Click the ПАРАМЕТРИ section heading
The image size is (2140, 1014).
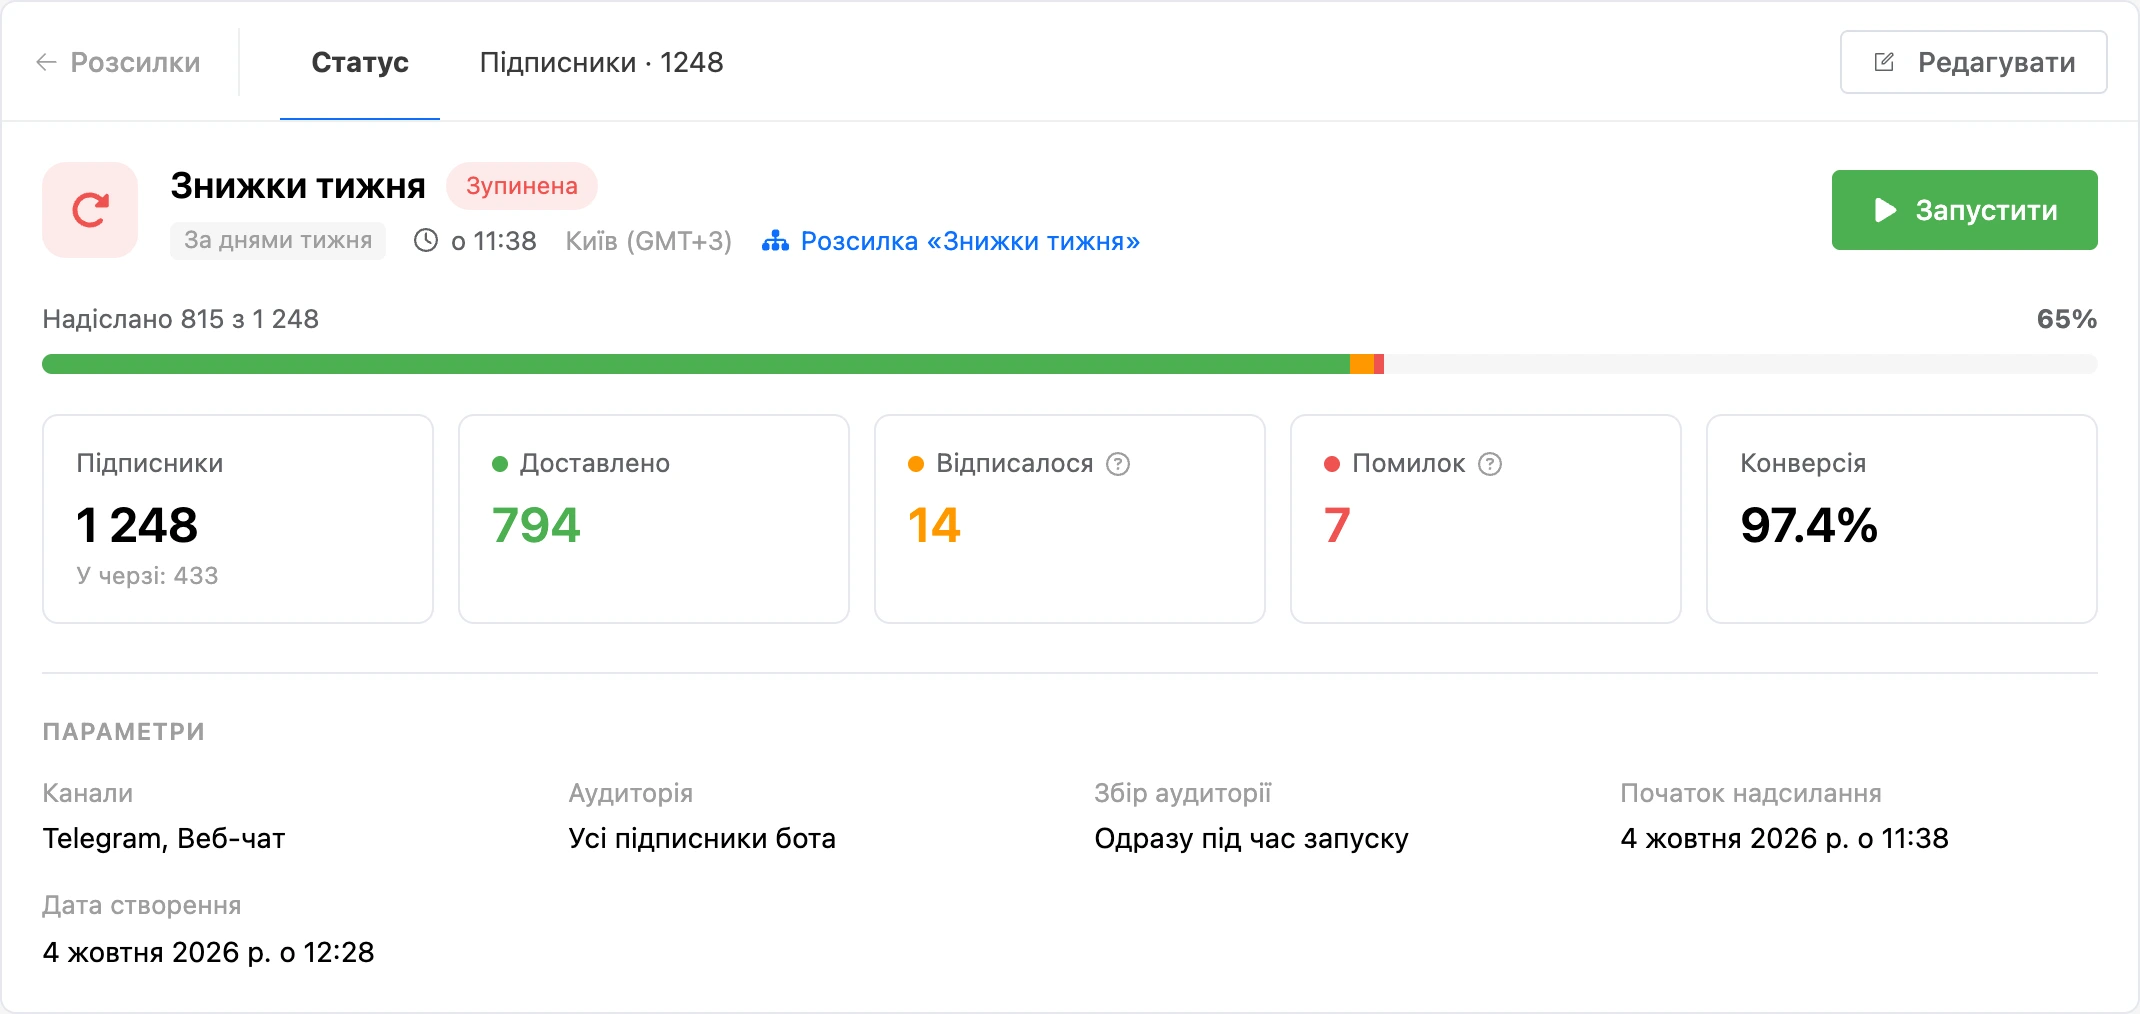(123, 732)
